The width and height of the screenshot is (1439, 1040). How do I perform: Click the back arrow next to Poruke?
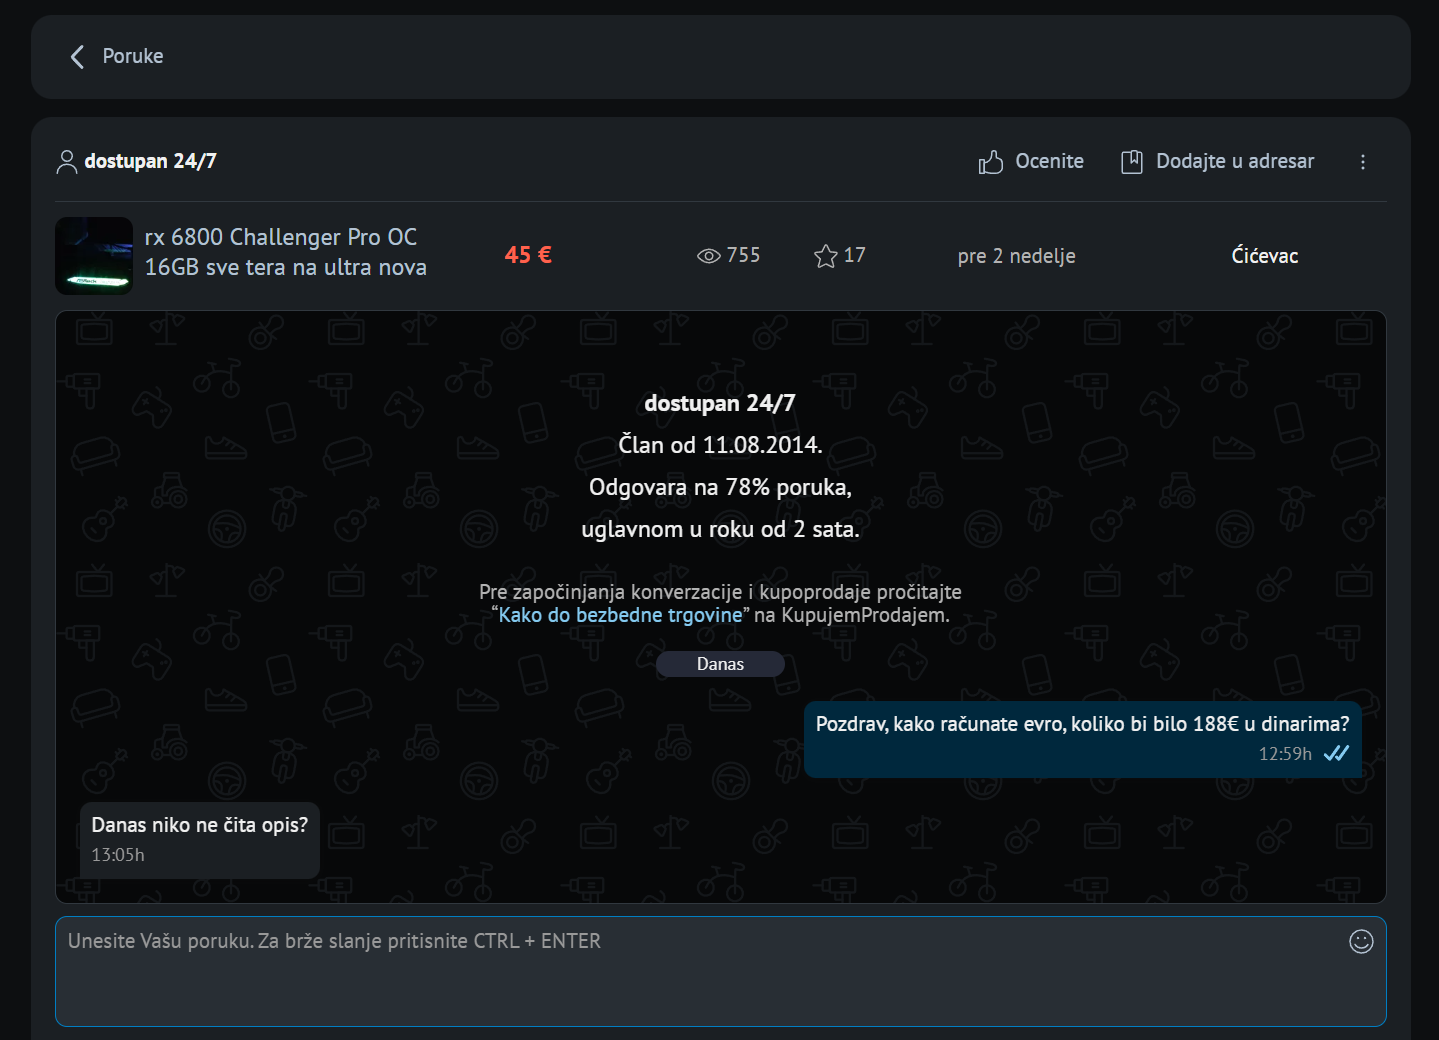77,57
